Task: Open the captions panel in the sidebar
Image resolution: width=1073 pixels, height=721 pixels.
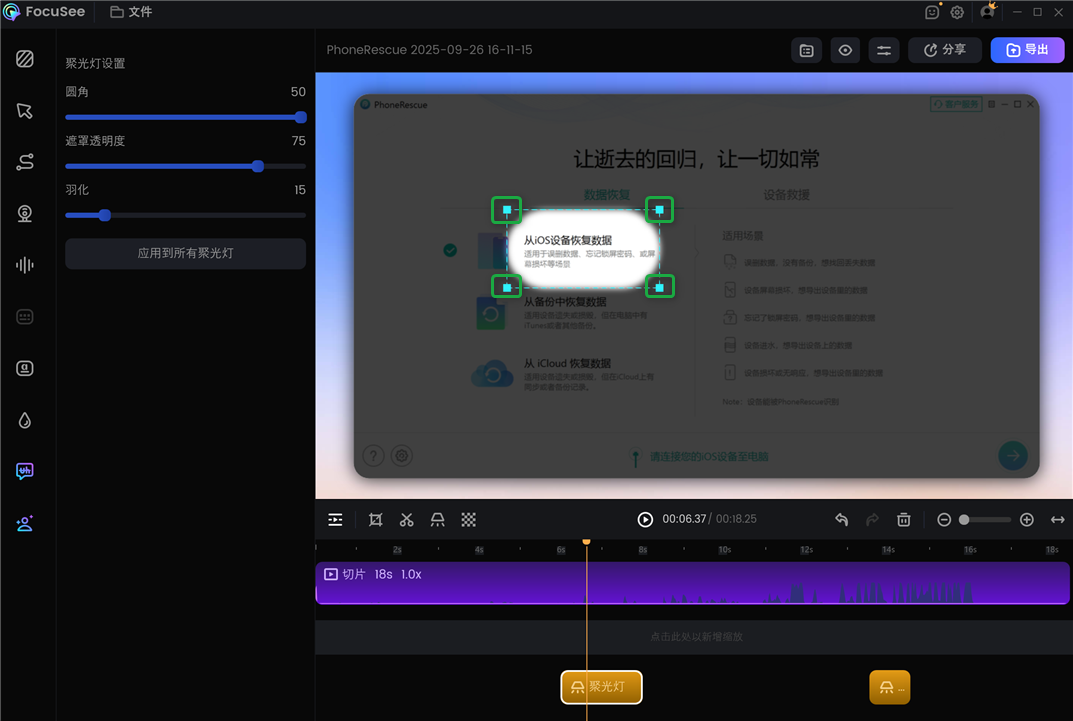Action: coord(24,316)
